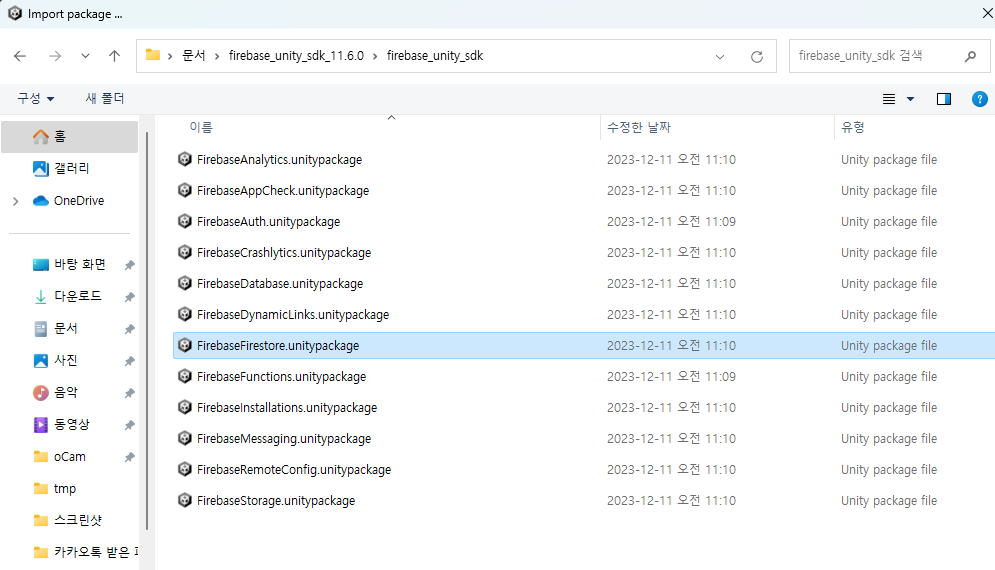Sort by the 수정한 날짜 column header
The image size is (995, 570).
(x=638, y=127)
